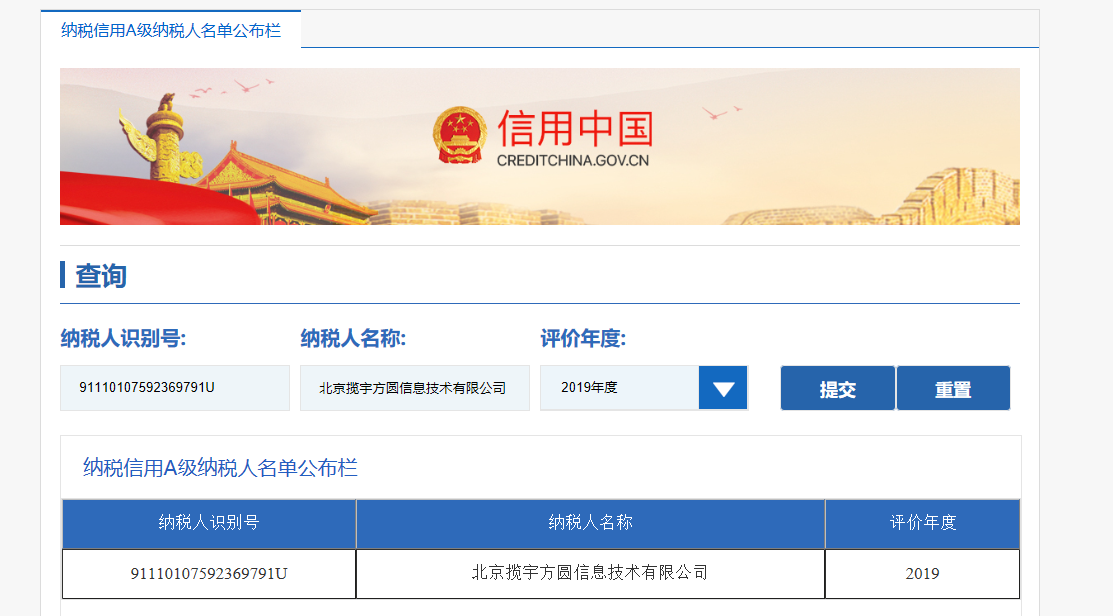
Task: Click the CREDITCHINA.GOV.CN text in banner
Action: point(573,160)
